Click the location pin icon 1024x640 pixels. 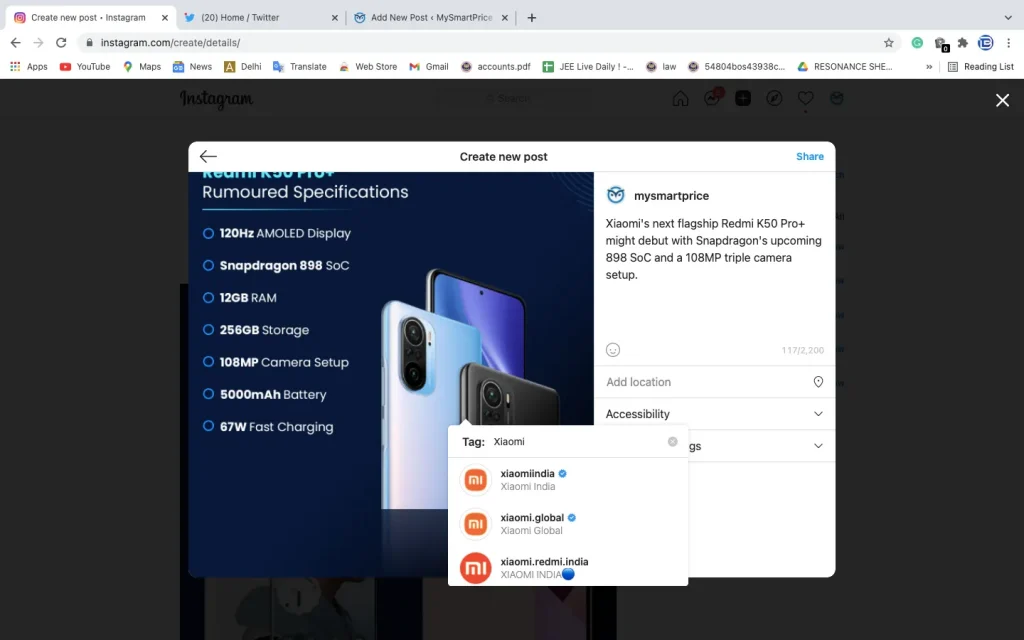point(818,382)
